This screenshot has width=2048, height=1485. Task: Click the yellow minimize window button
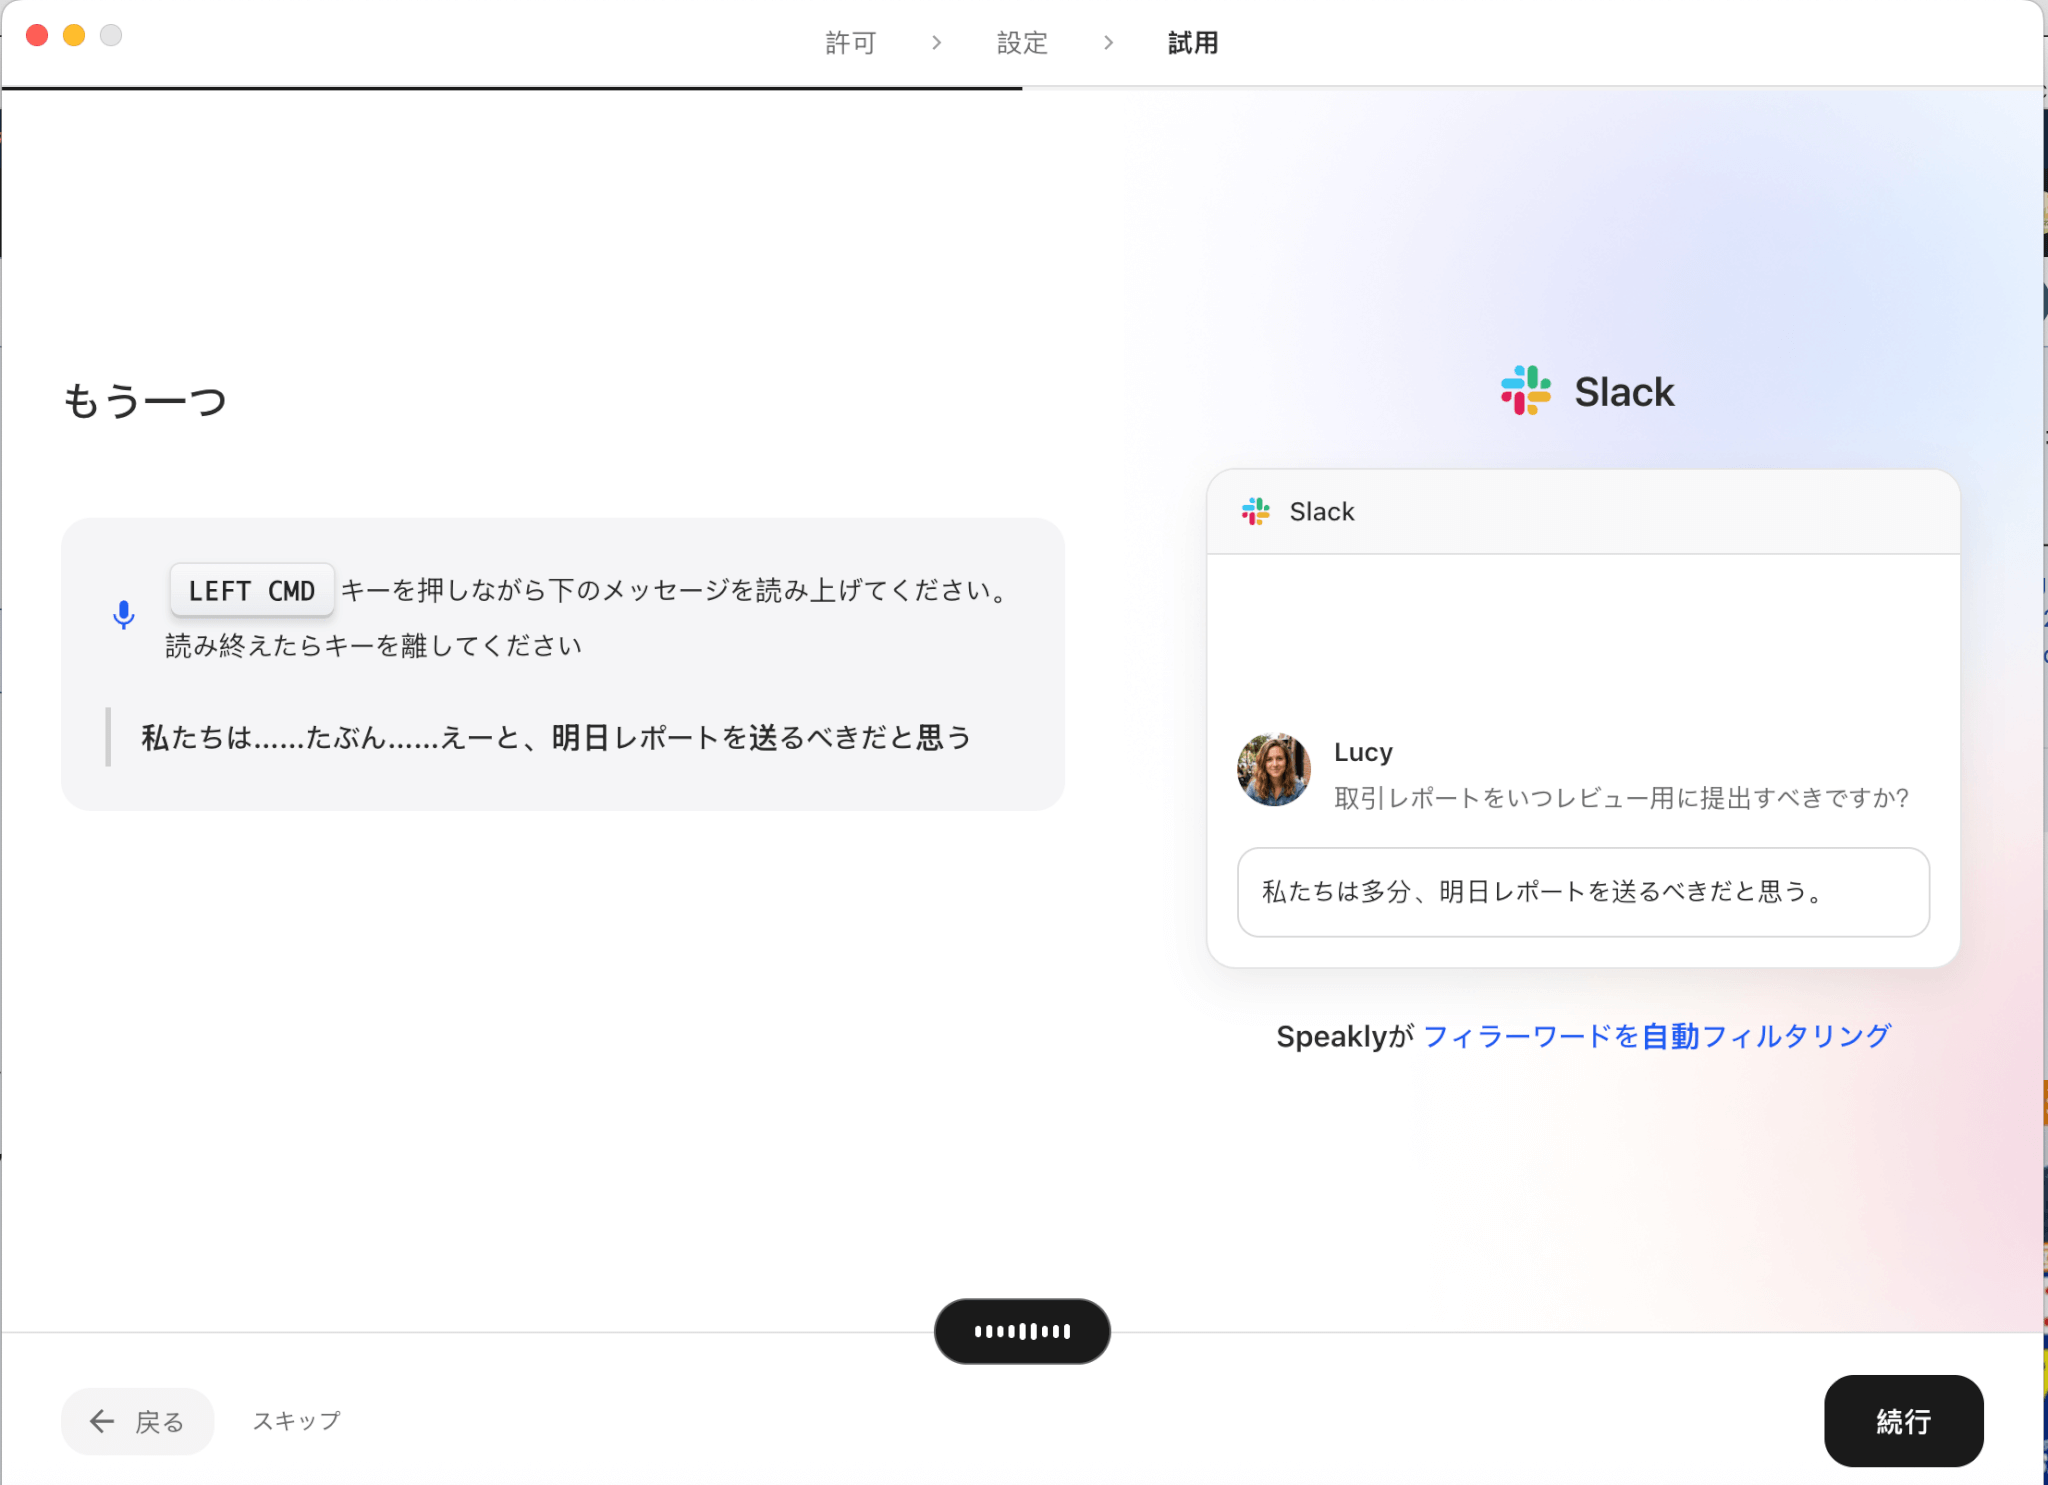(x=74, y=36)
